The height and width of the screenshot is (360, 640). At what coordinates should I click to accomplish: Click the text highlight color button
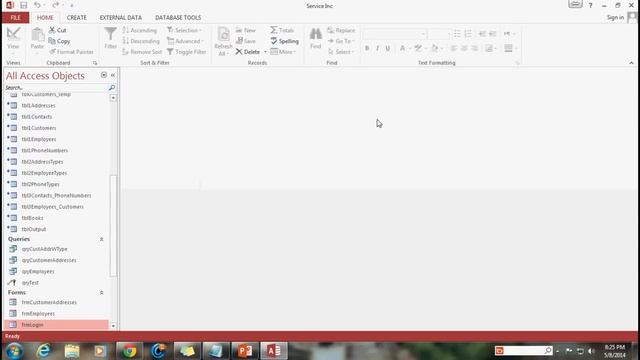coord(418,48)
